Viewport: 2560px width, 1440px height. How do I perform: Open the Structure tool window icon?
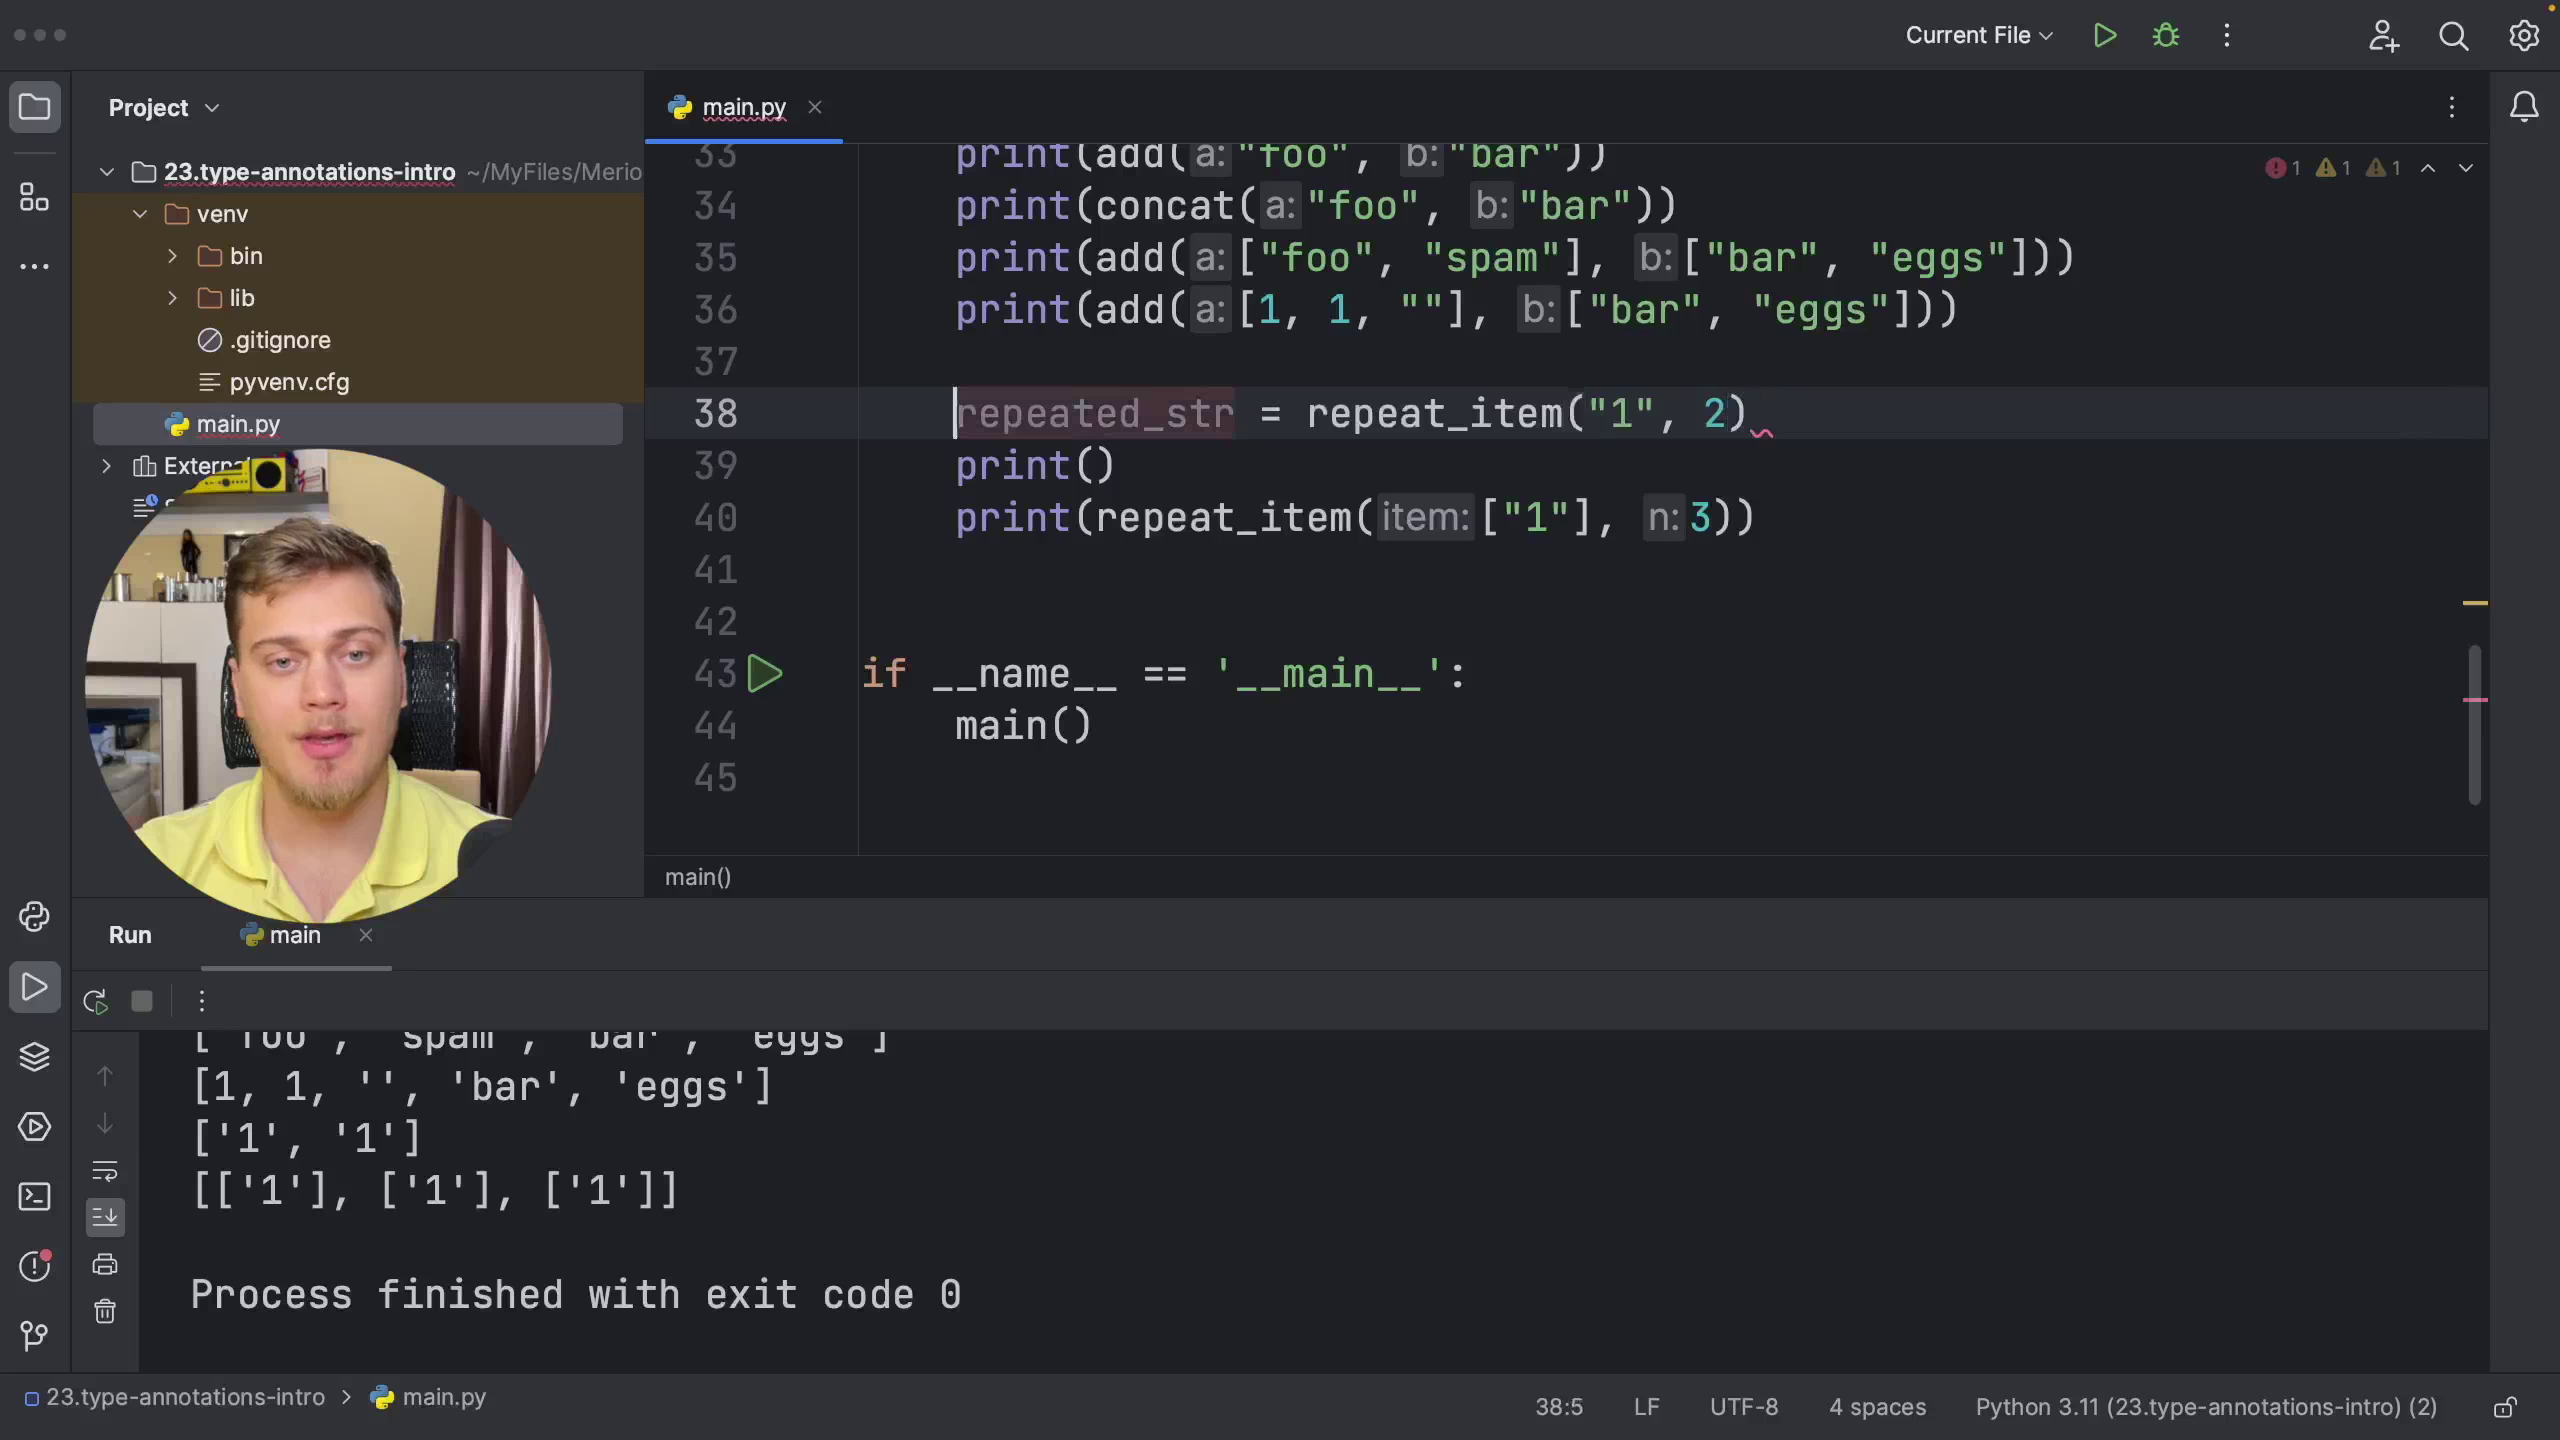(x=35, y=197)
